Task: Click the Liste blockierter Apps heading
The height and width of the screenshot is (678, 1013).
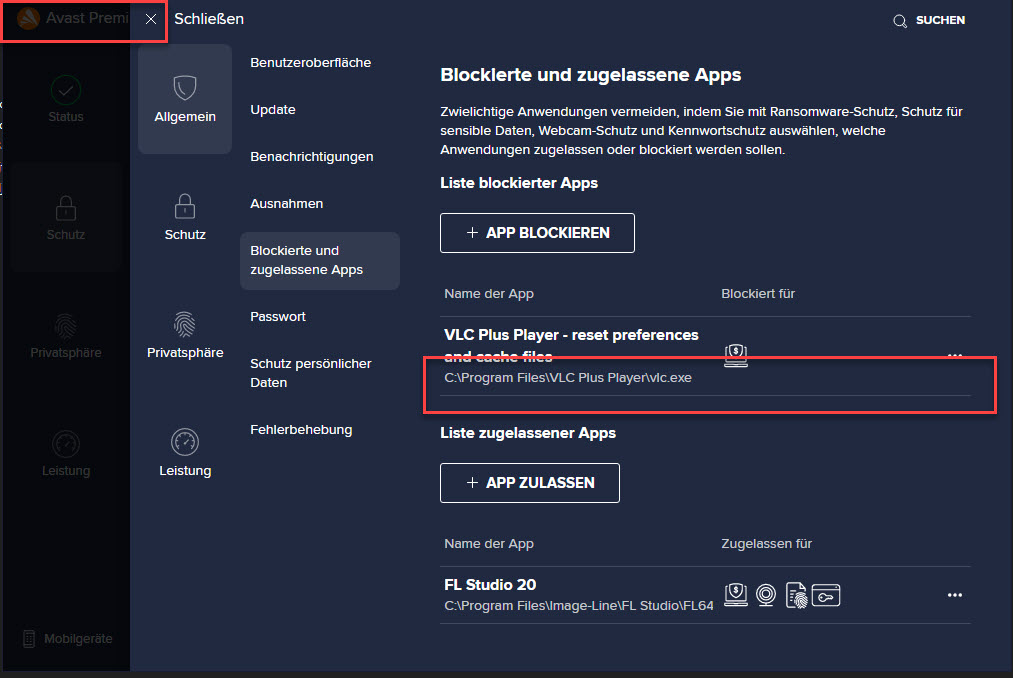Action: (x=519, y=183)
